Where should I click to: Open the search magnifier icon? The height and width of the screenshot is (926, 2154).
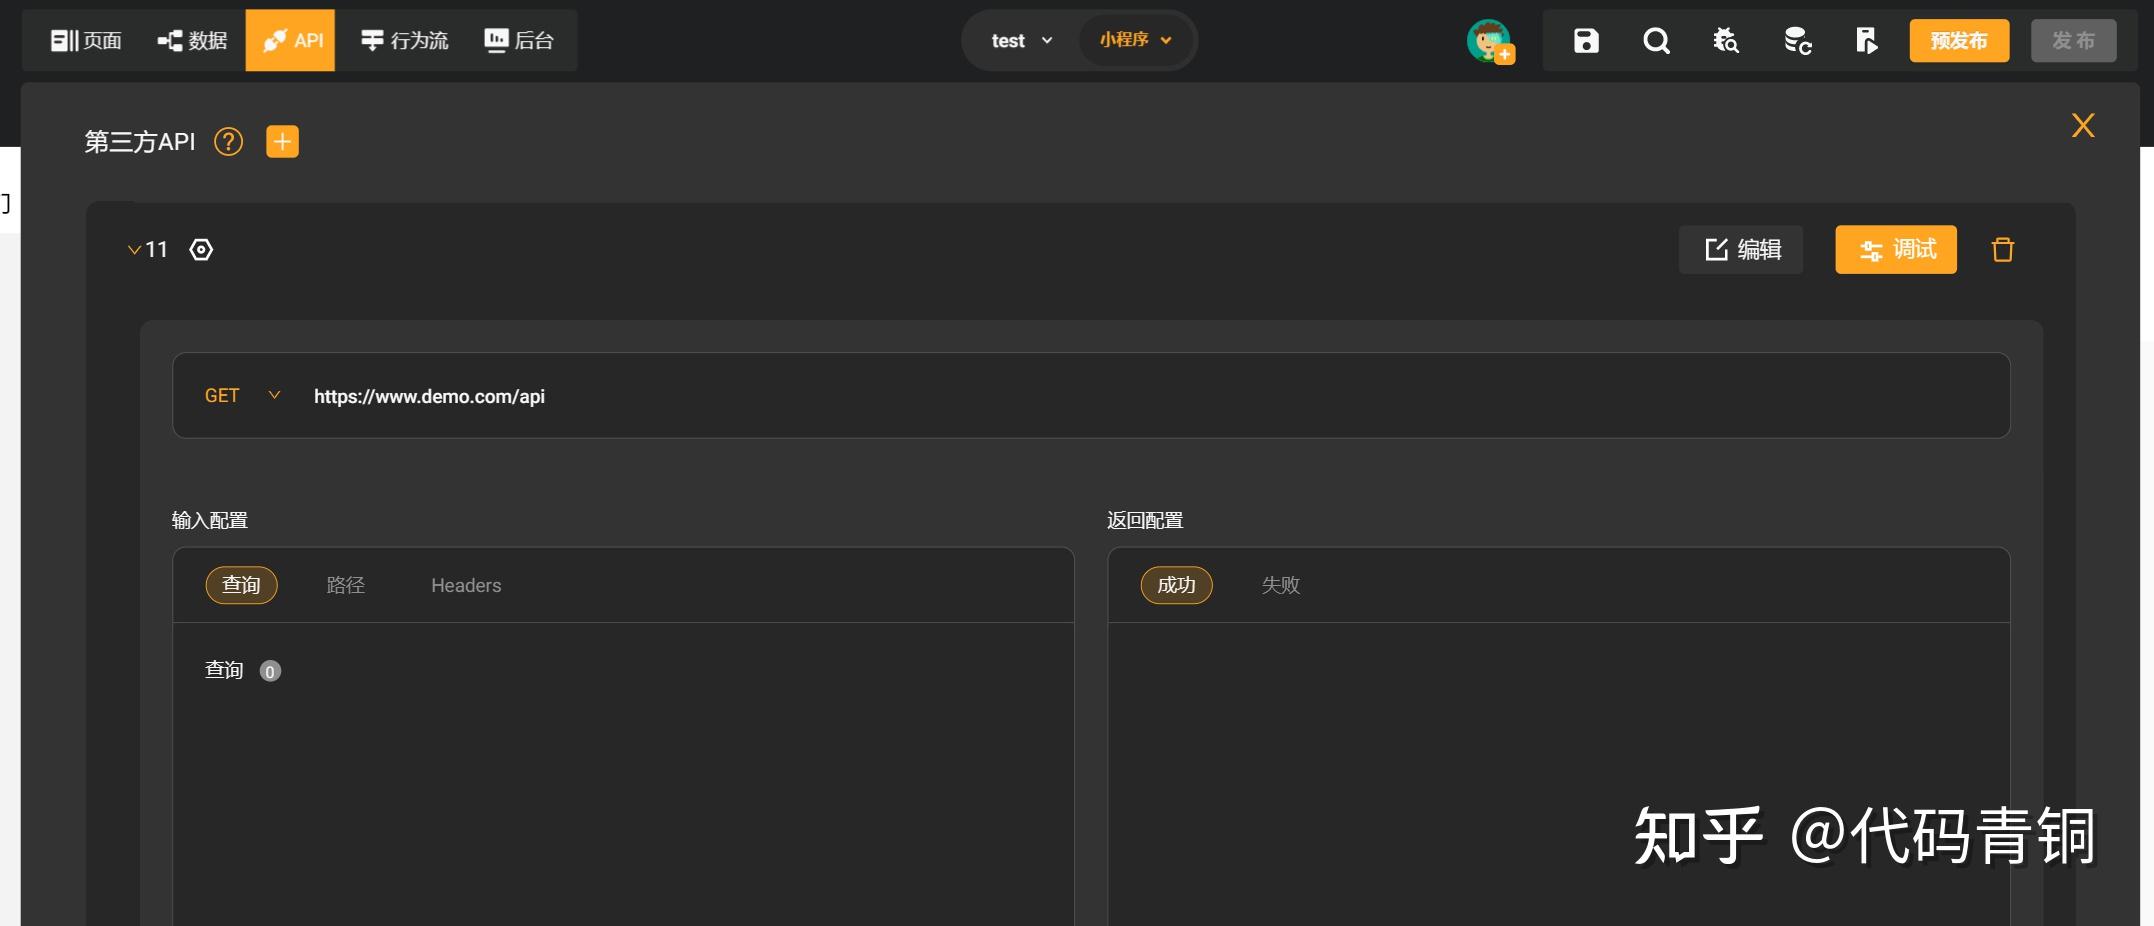tap(1656, 41)
